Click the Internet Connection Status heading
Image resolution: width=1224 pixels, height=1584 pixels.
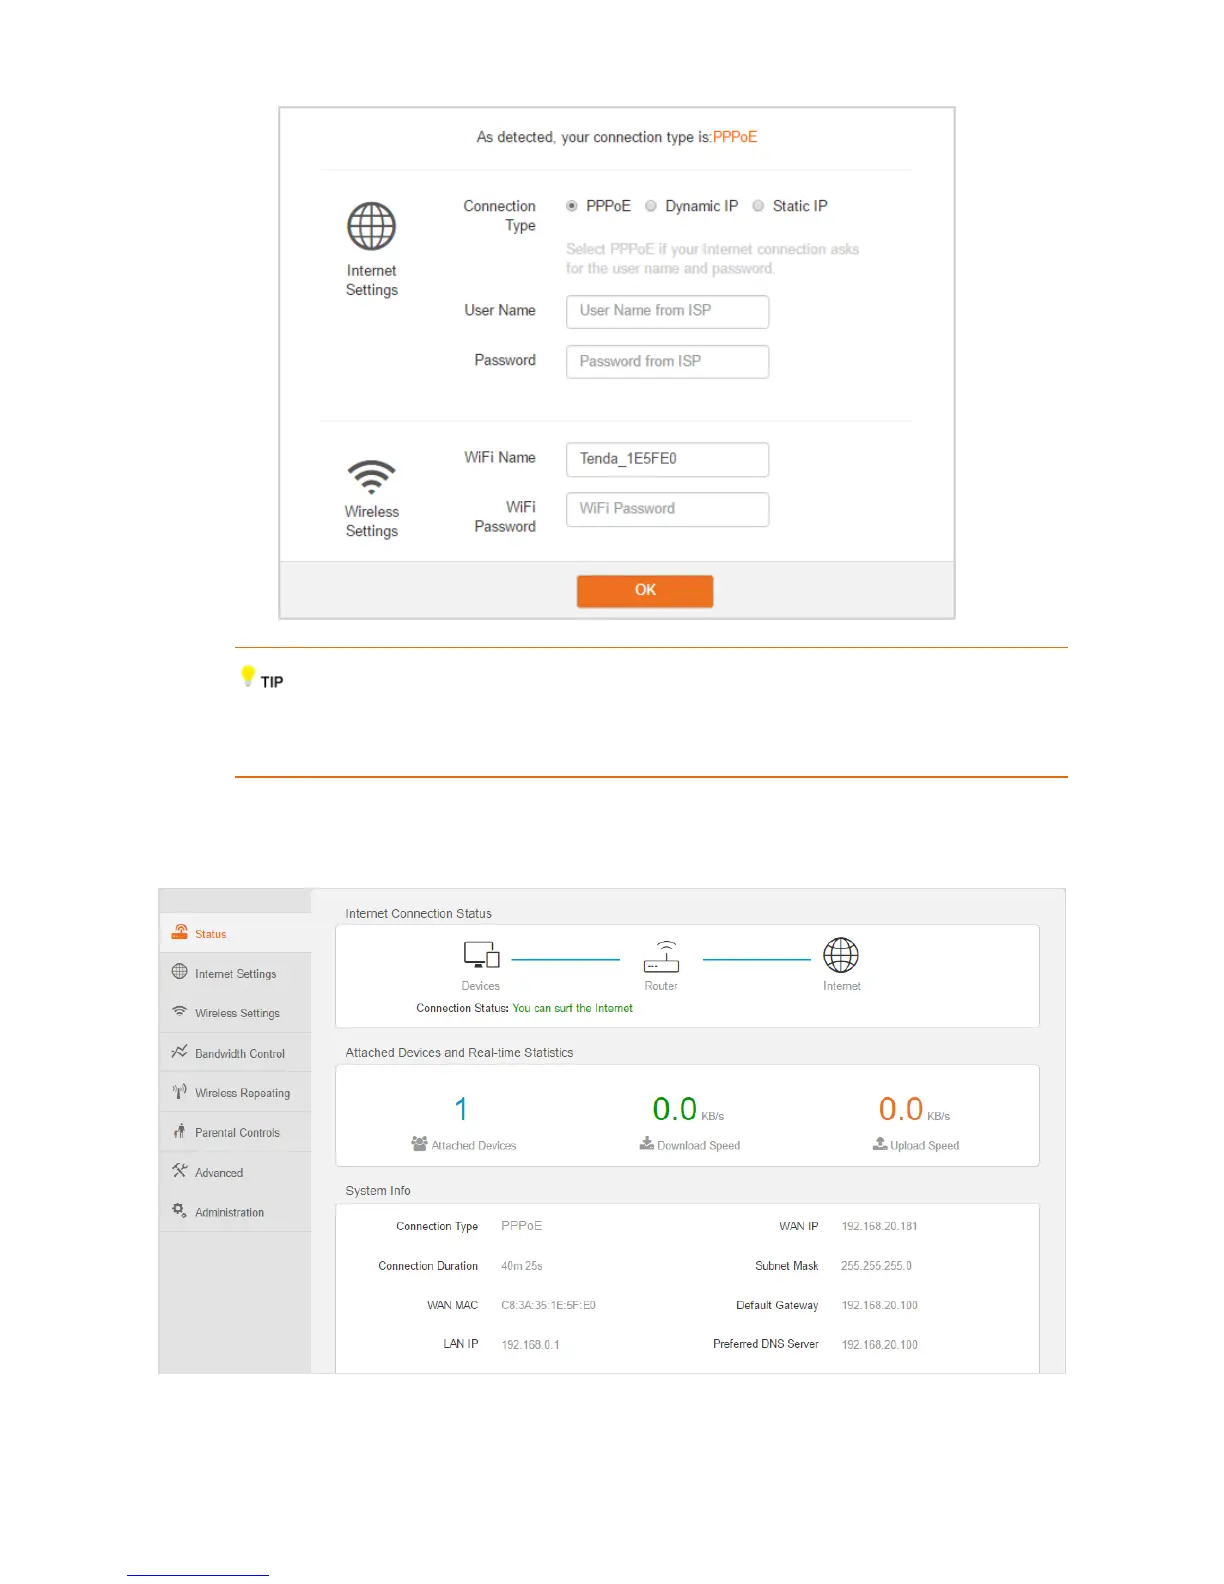(418, 914)
